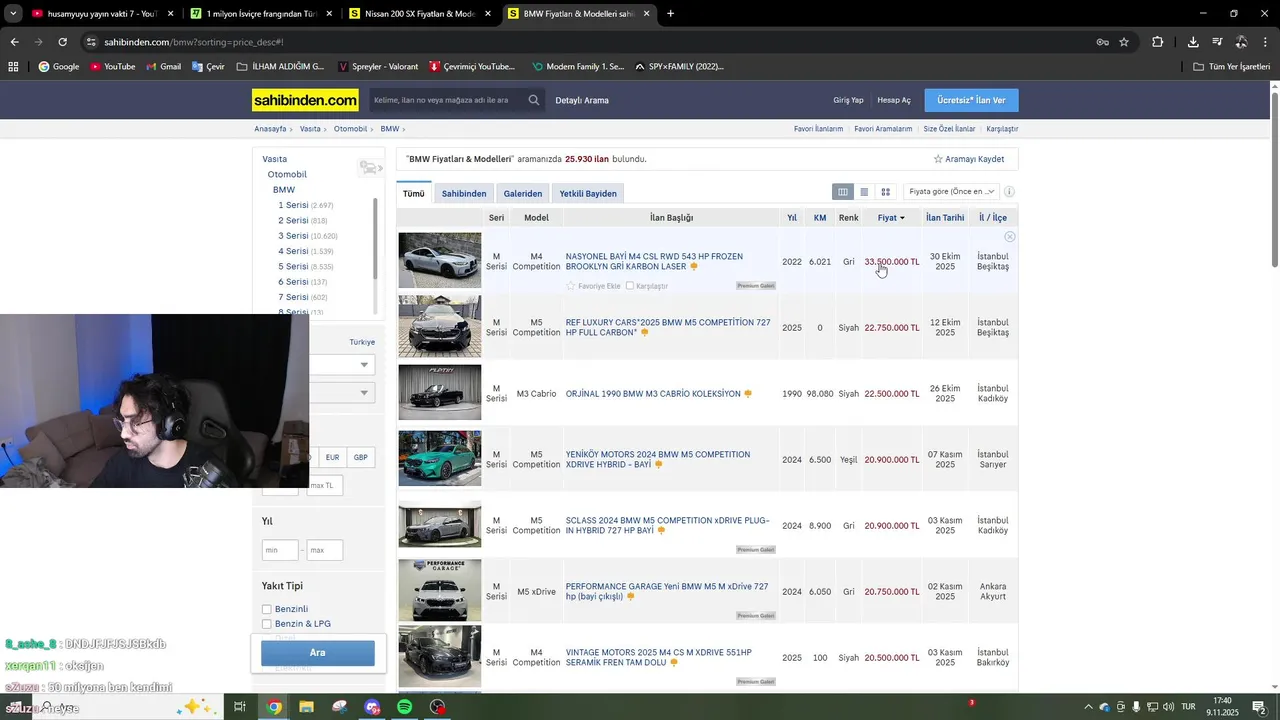Switch to table (classic) view icon
This screenshot has height=720, width=1280.
(843, 192)
